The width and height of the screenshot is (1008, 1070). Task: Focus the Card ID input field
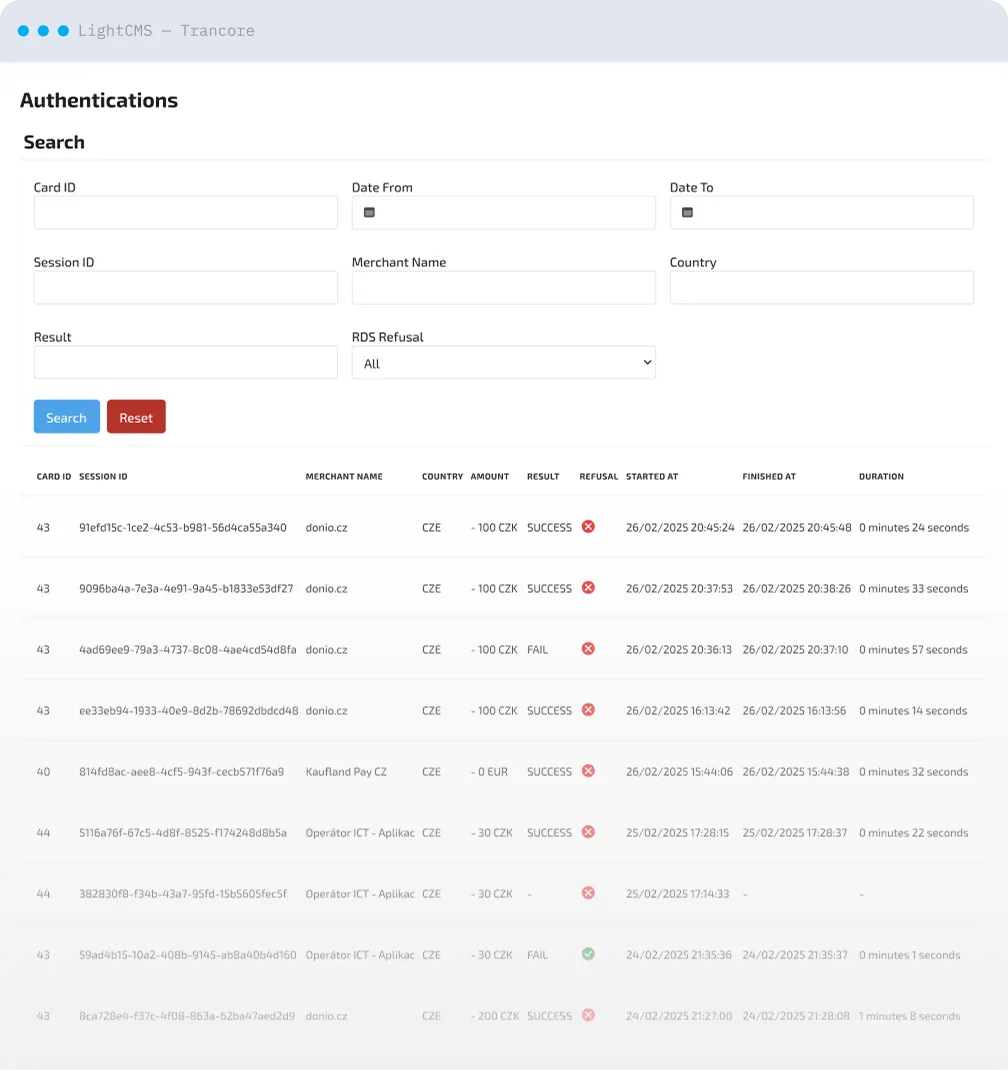point(186,213)
